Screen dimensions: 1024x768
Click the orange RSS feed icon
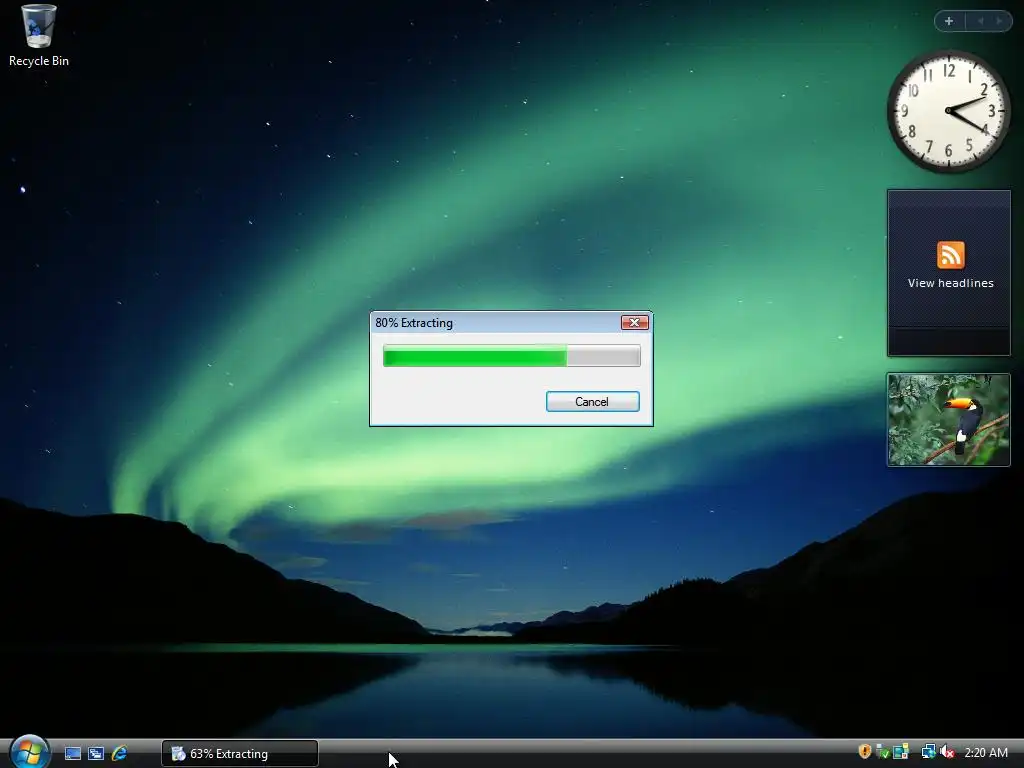point(950,255)
